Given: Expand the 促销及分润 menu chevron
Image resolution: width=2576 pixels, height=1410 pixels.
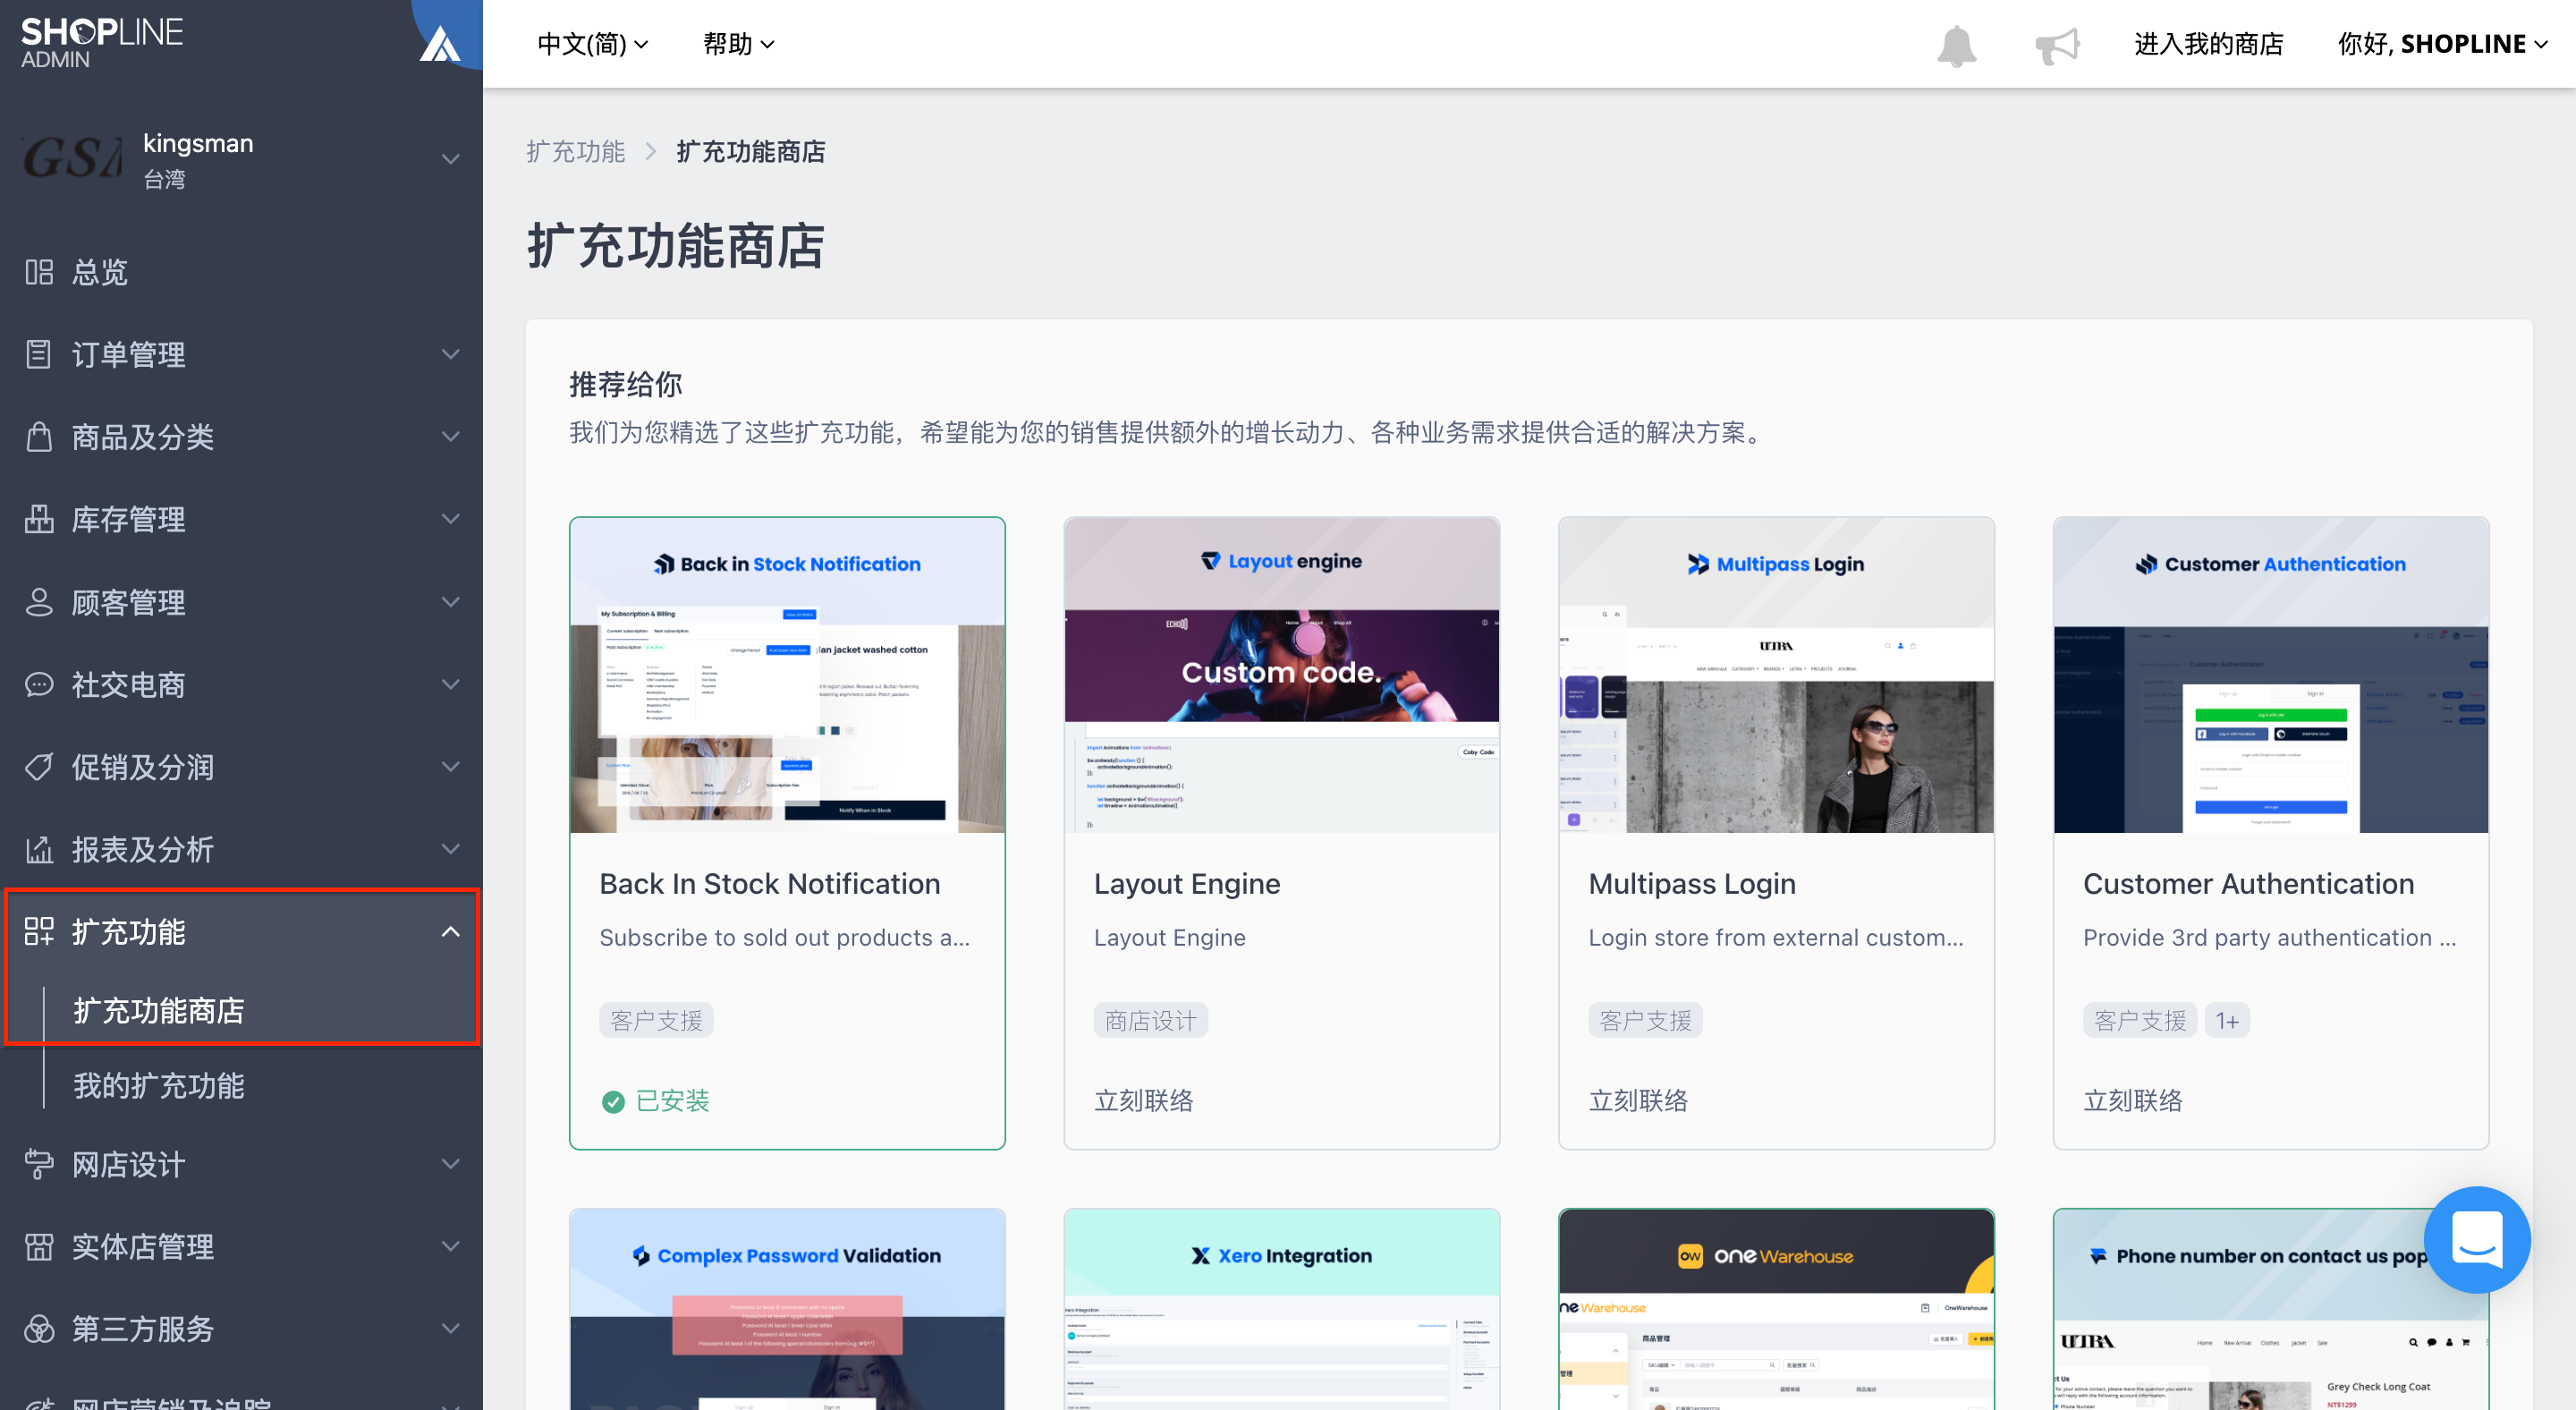Looking at the screenshot, I should point(451,767).
